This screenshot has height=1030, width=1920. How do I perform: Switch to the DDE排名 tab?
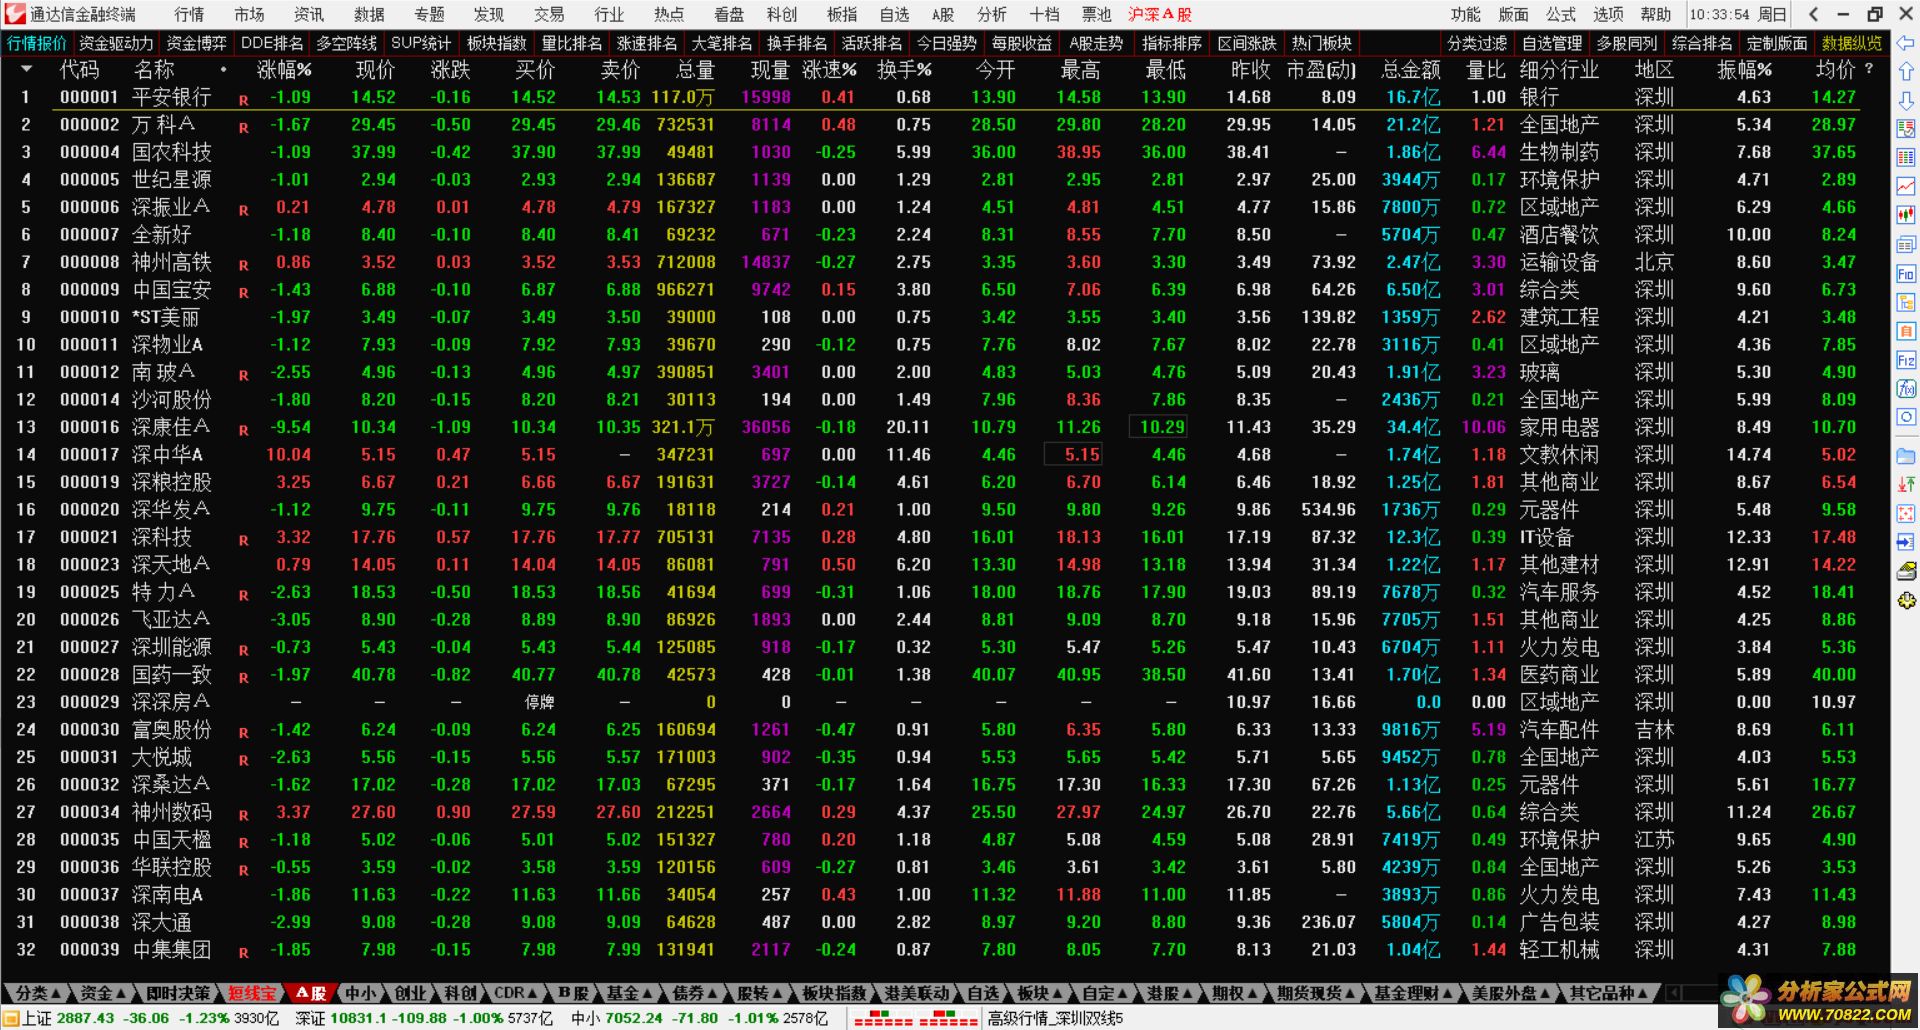(272, 43)
